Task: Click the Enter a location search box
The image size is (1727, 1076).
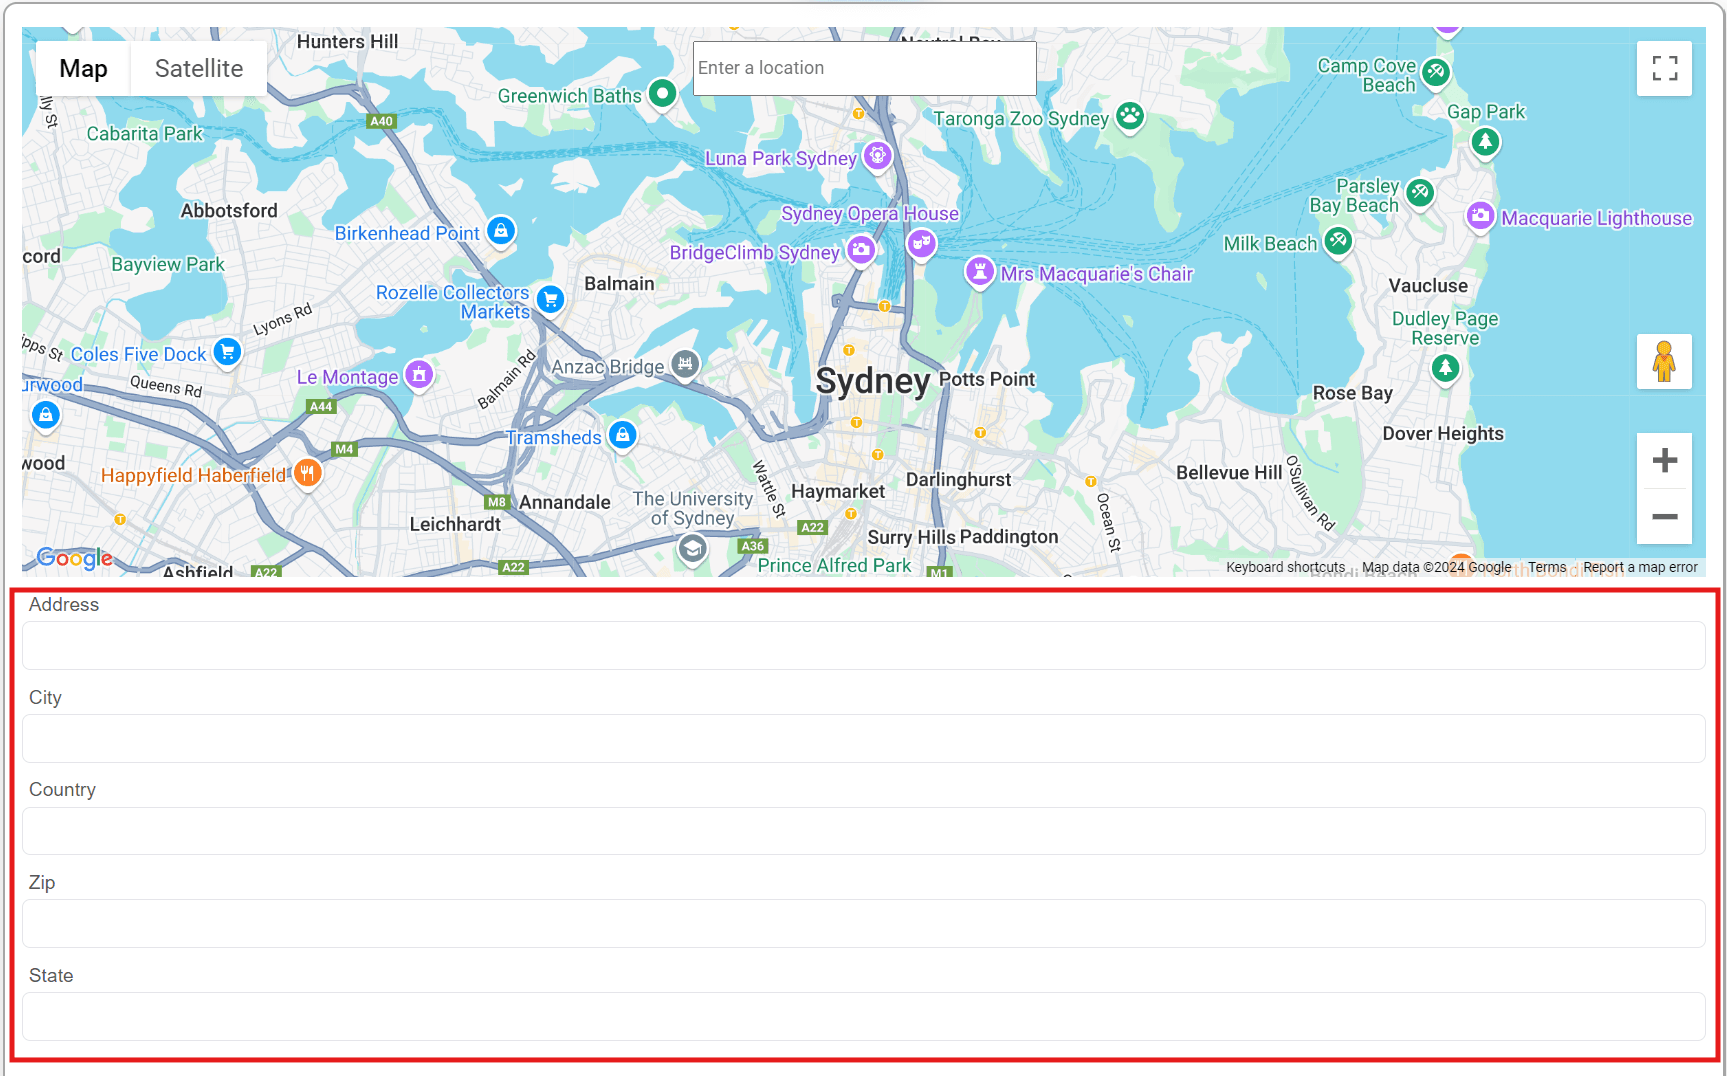Action: click(864, 68)
